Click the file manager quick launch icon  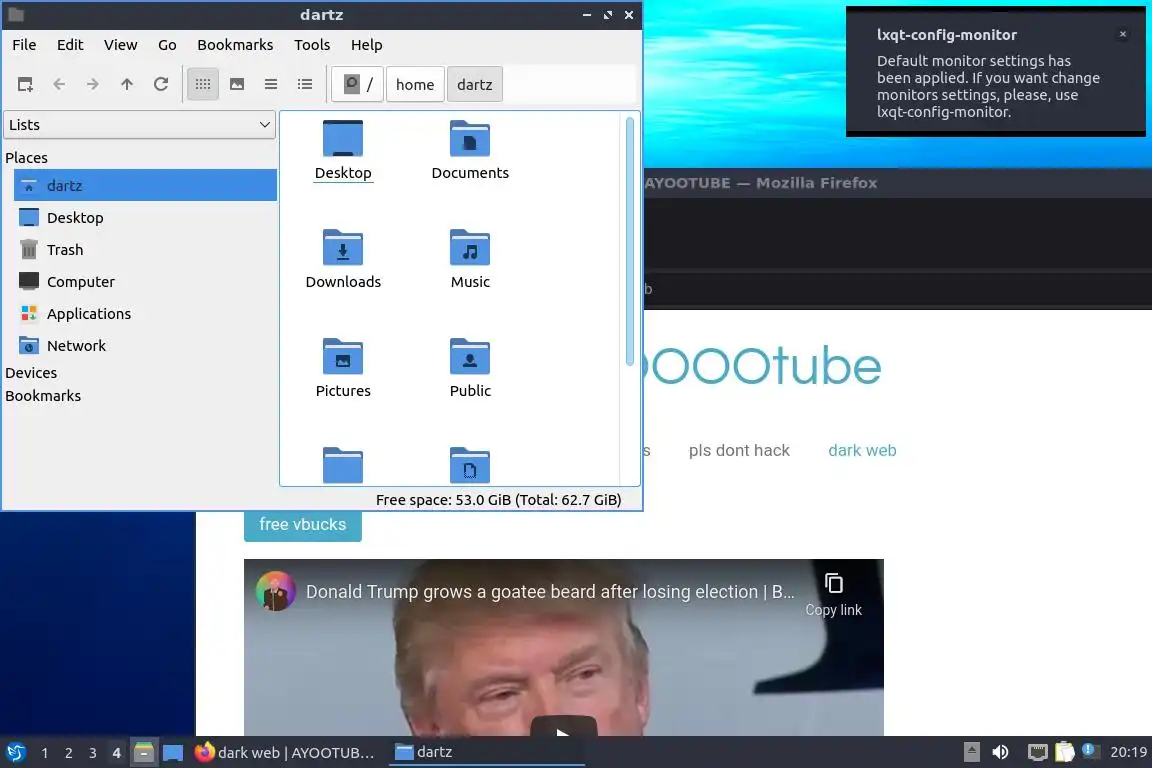[x=144, y=753]
